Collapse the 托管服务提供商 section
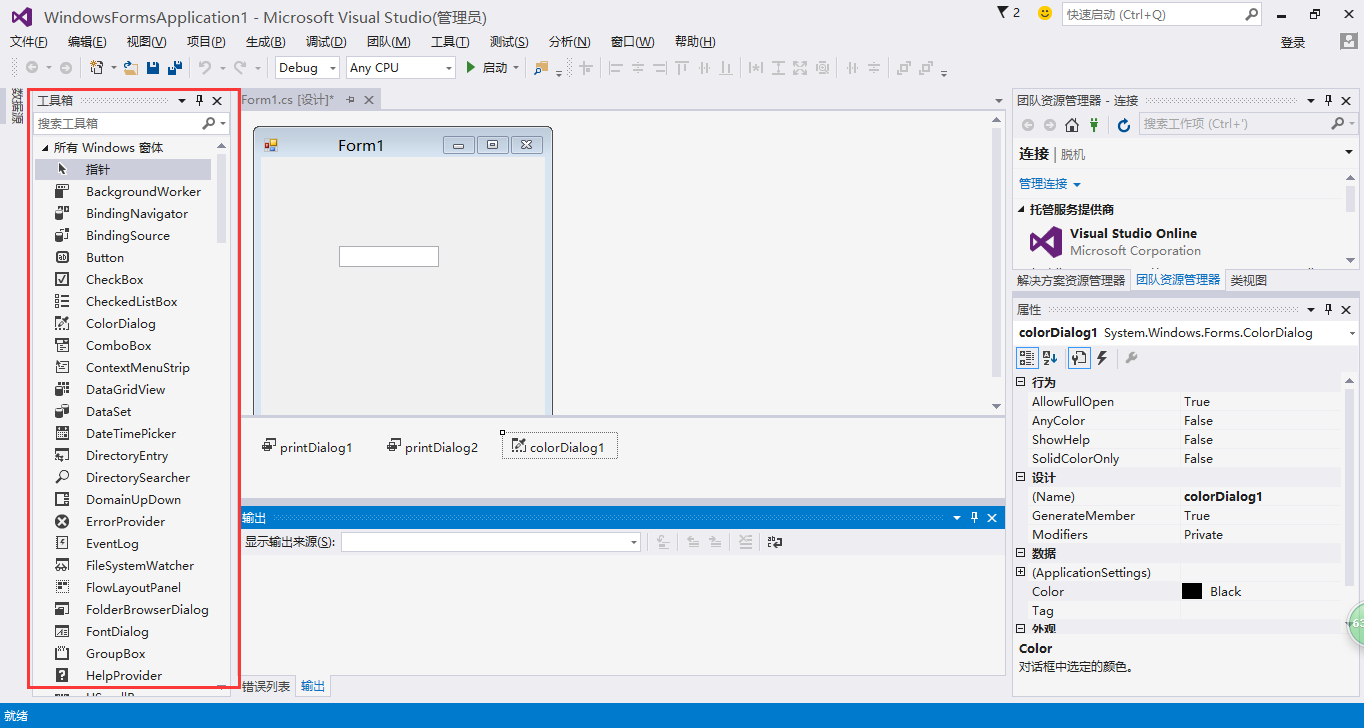The height and width of the screenshot is (728, 1364). [x=1022, y=209]
